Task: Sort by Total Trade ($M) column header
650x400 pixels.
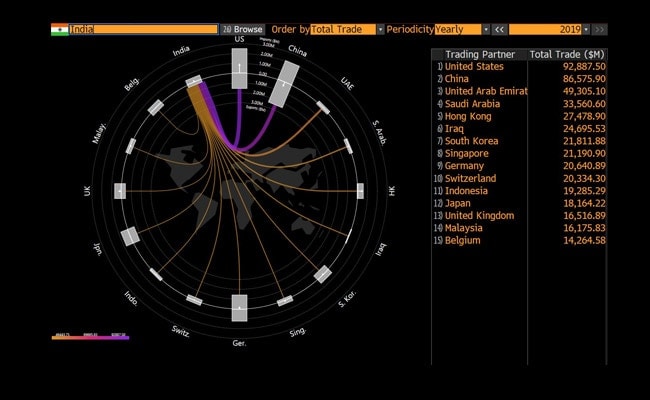Action: [x=567, y=53]
